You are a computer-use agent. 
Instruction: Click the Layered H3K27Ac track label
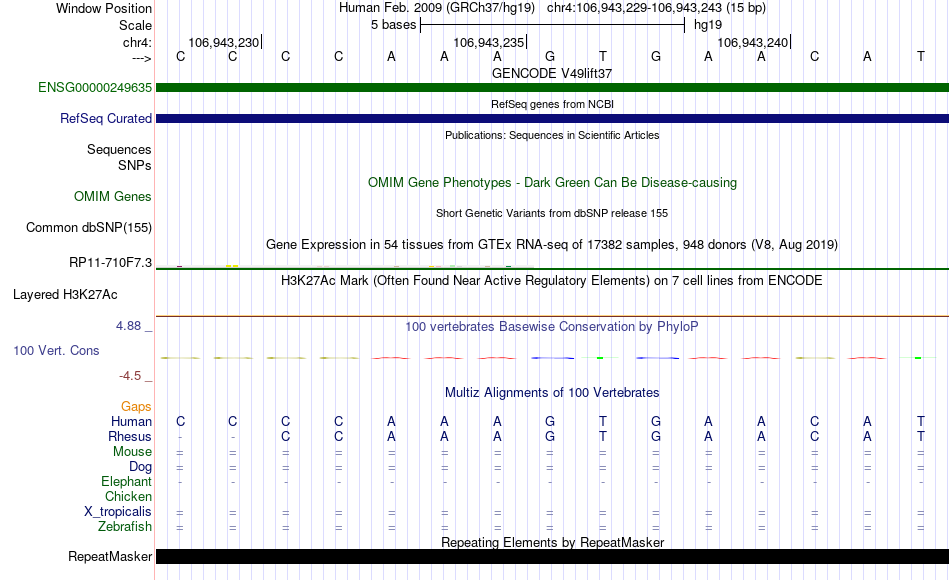(x=65, y=295)
